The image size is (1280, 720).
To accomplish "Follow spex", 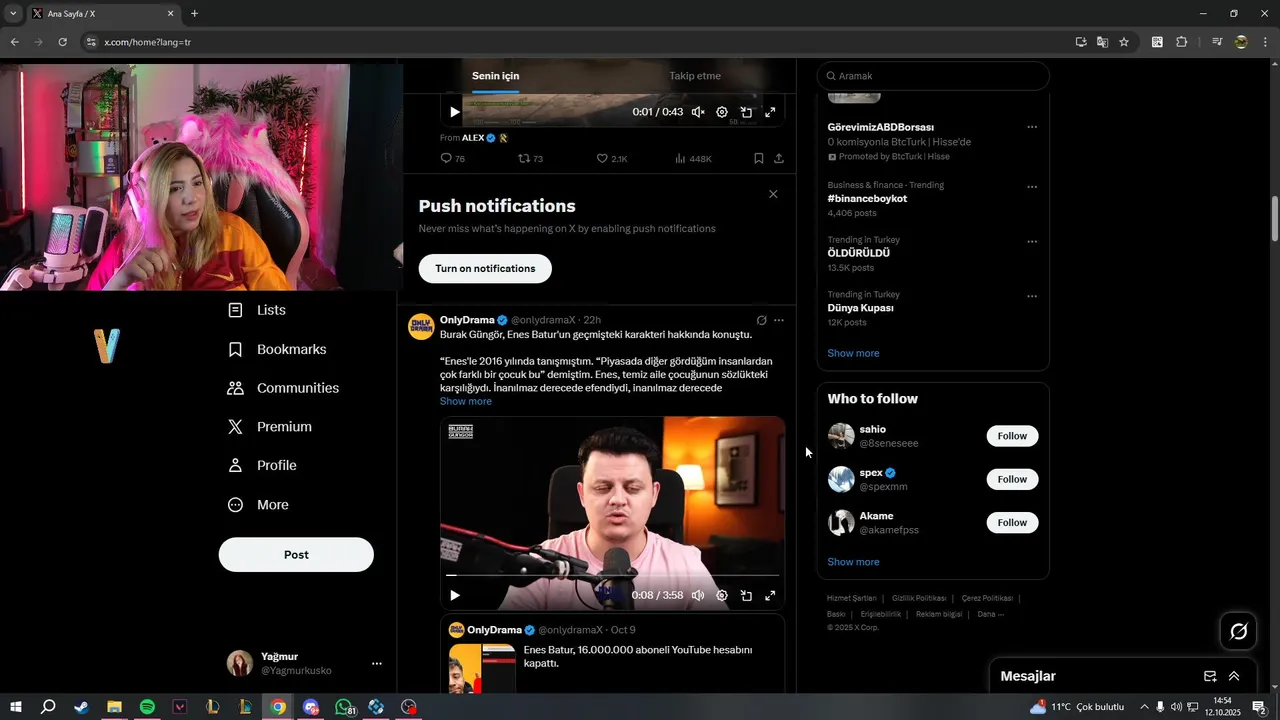I will click(1012, 479).
